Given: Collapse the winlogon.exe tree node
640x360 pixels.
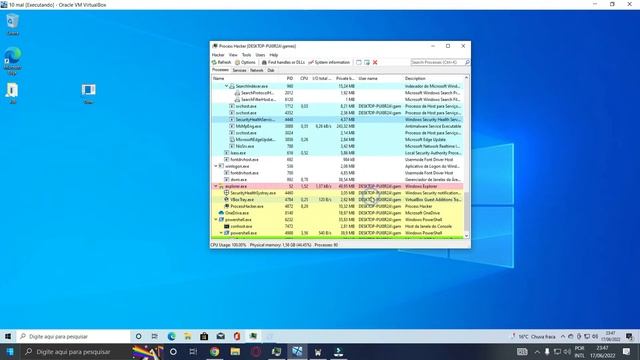Looking at the screenshot, I should pos(216,166).
